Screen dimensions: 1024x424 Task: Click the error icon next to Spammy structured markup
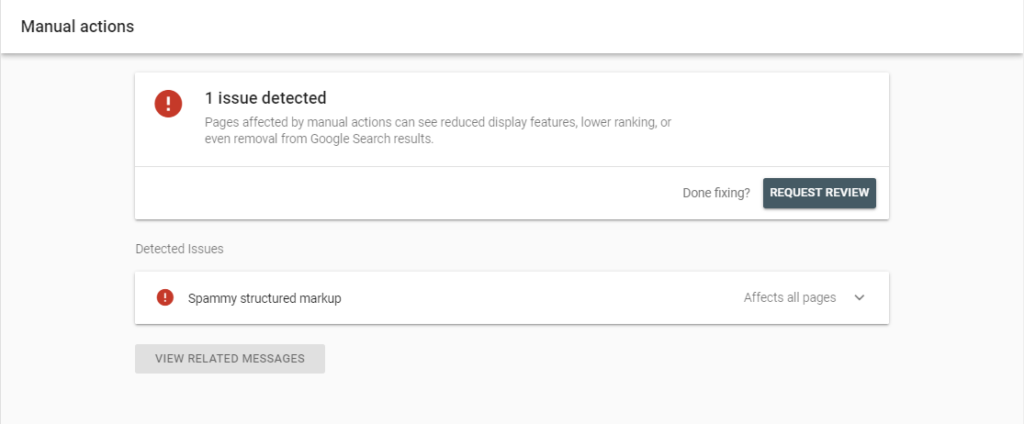[x=165, y=297]
